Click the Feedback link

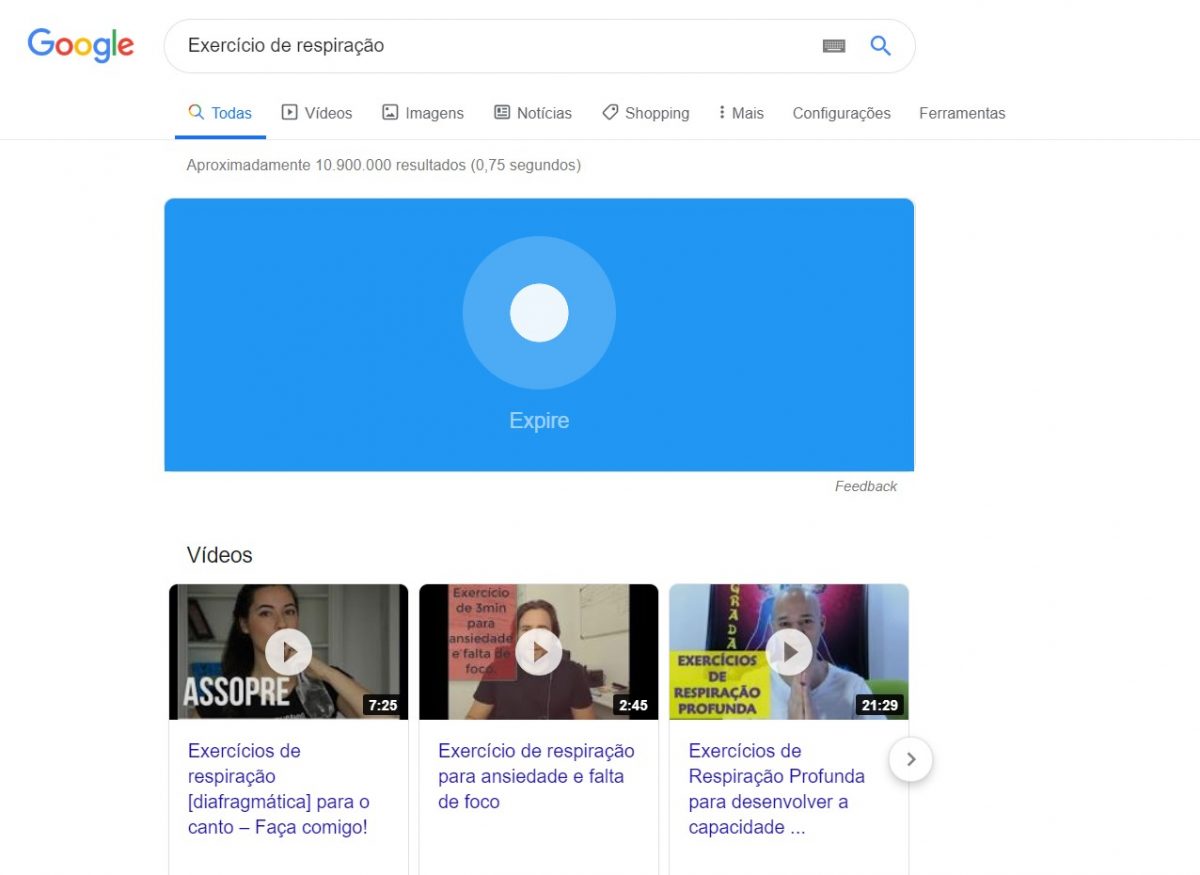pos(866,486)
